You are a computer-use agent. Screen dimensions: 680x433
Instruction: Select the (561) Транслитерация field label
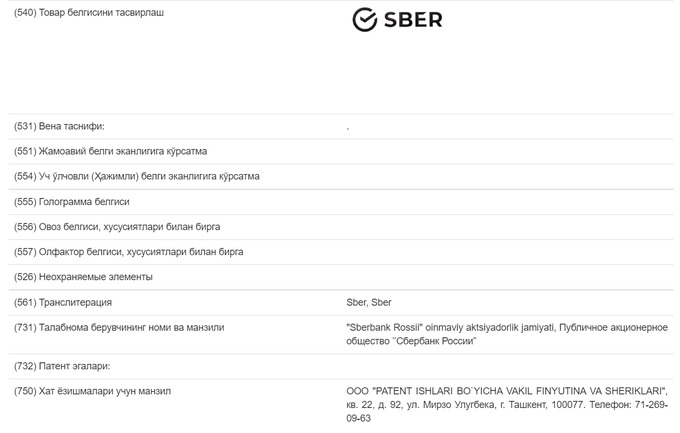tap(63, 302)
